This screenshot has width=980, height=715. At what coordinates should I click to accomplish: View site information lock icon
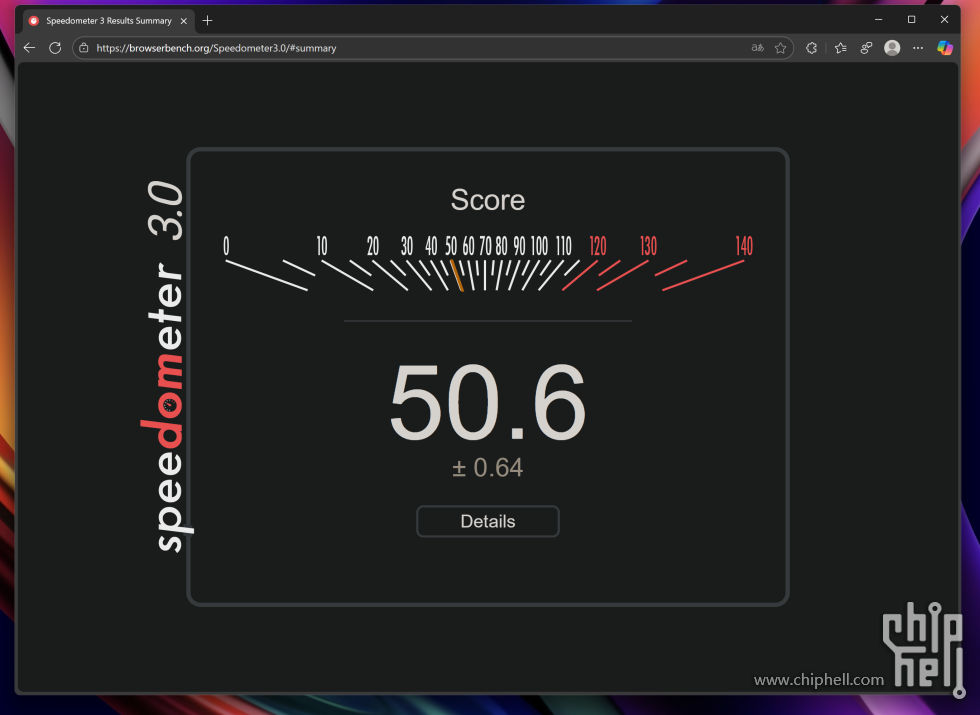pyautogui.click(x=84, y=48)
